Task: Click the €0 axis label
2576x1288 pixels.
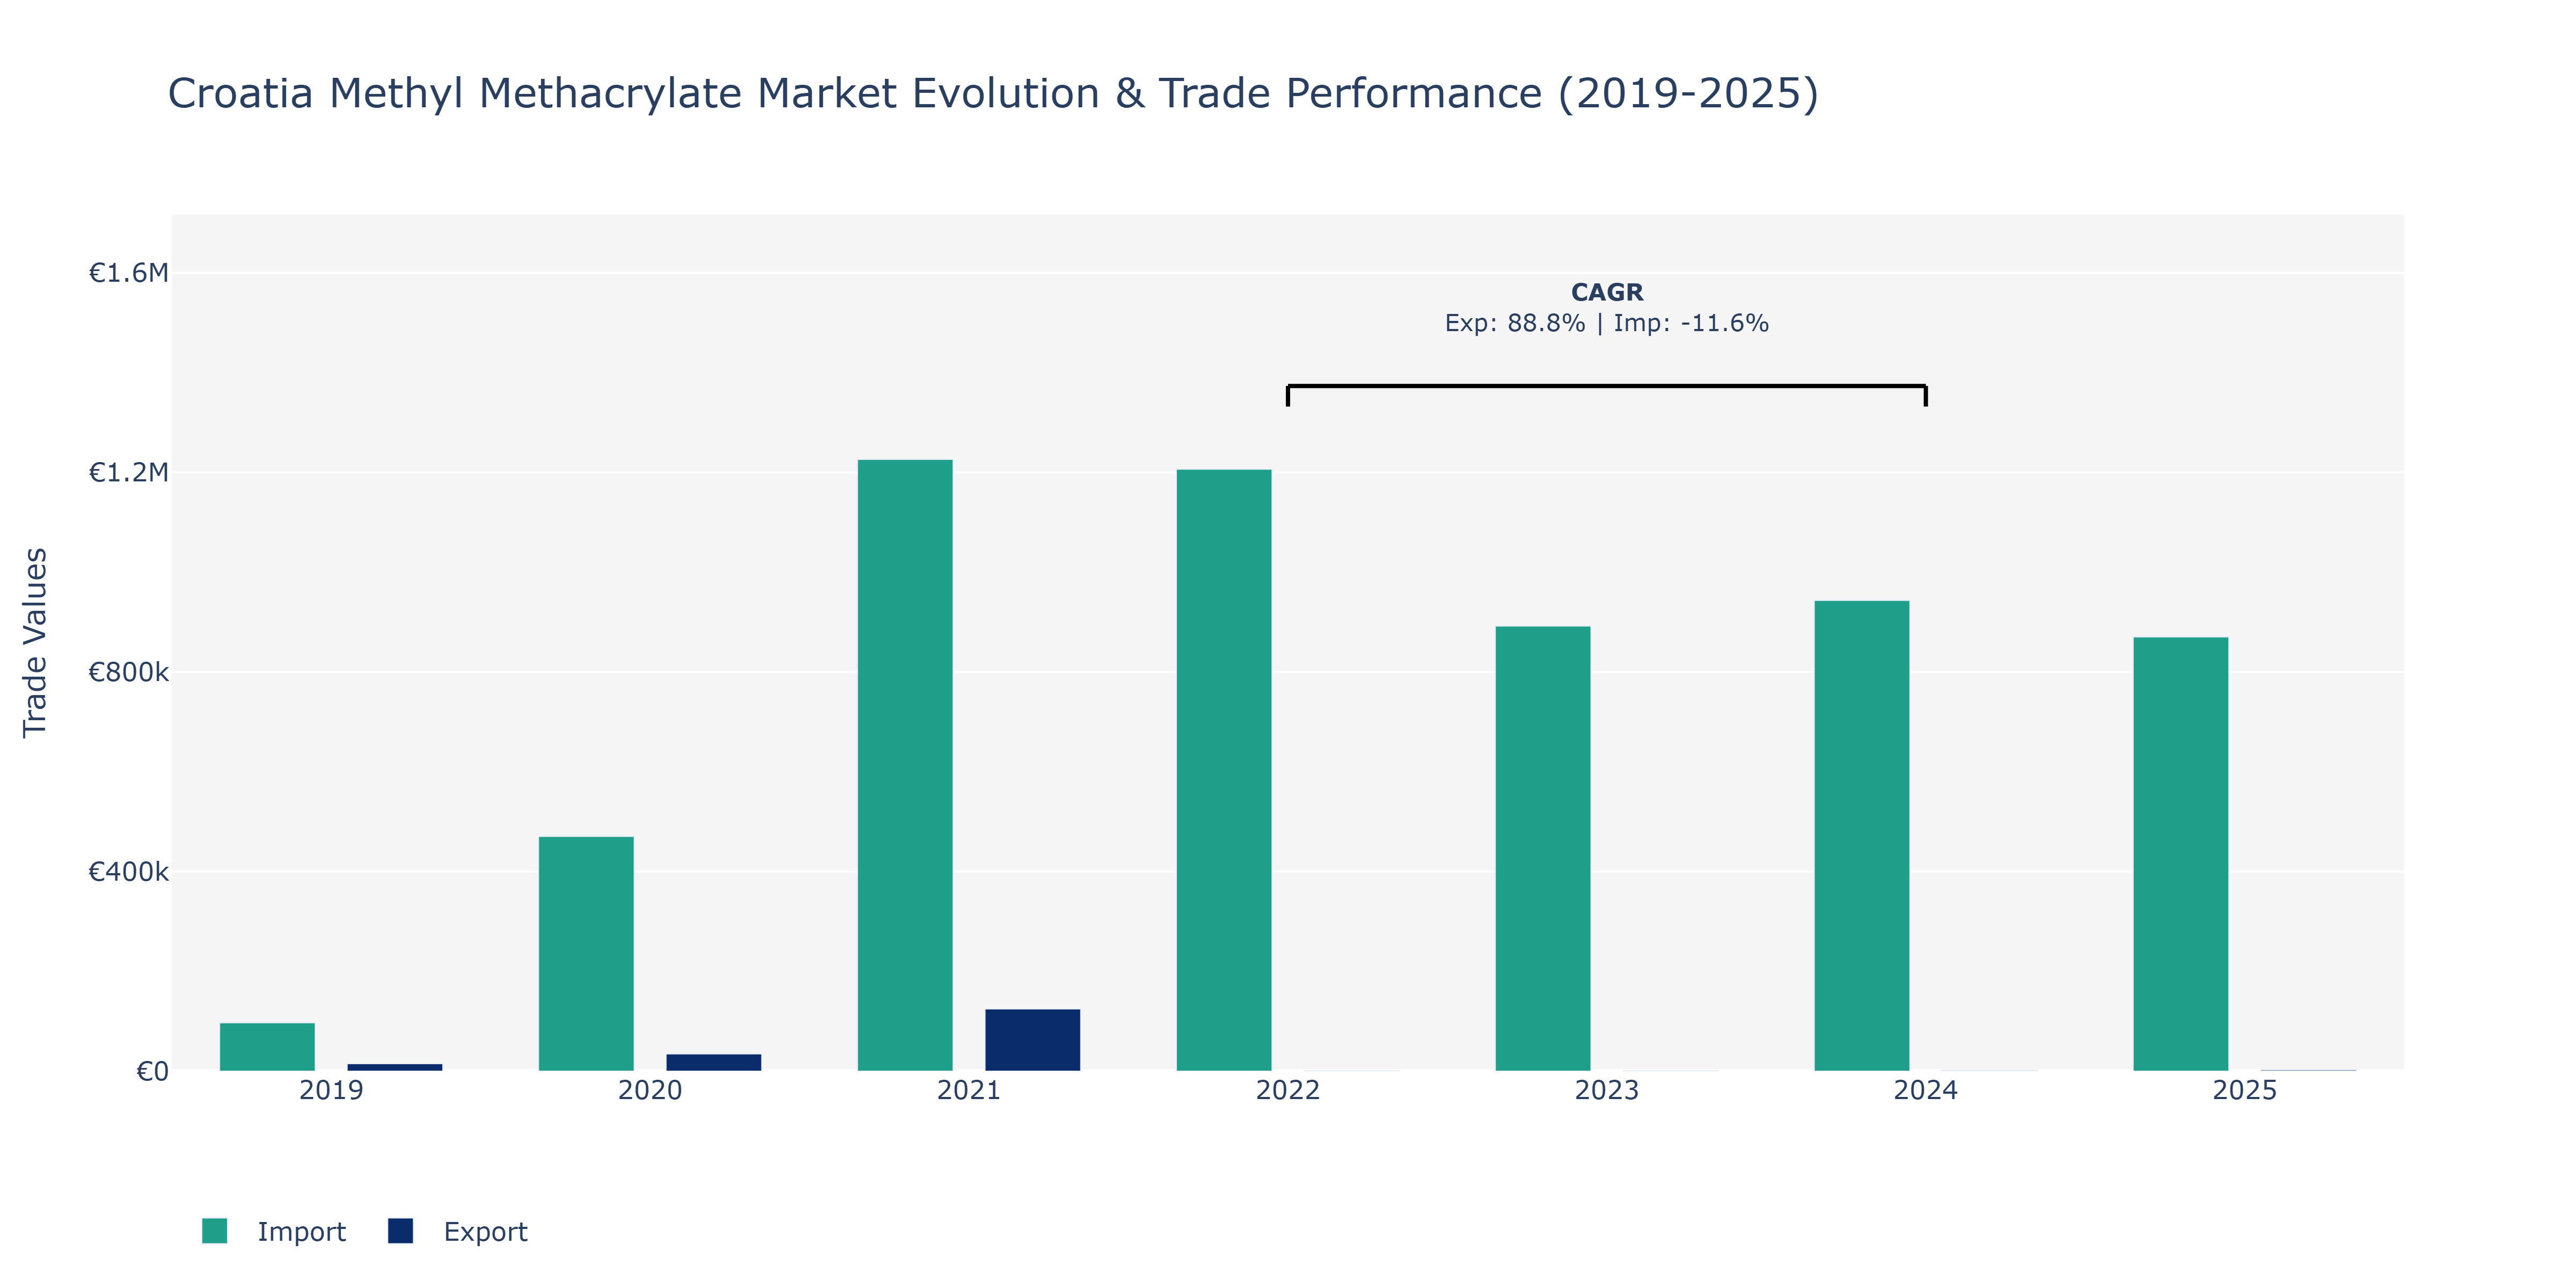Action: click(152, 1072)
